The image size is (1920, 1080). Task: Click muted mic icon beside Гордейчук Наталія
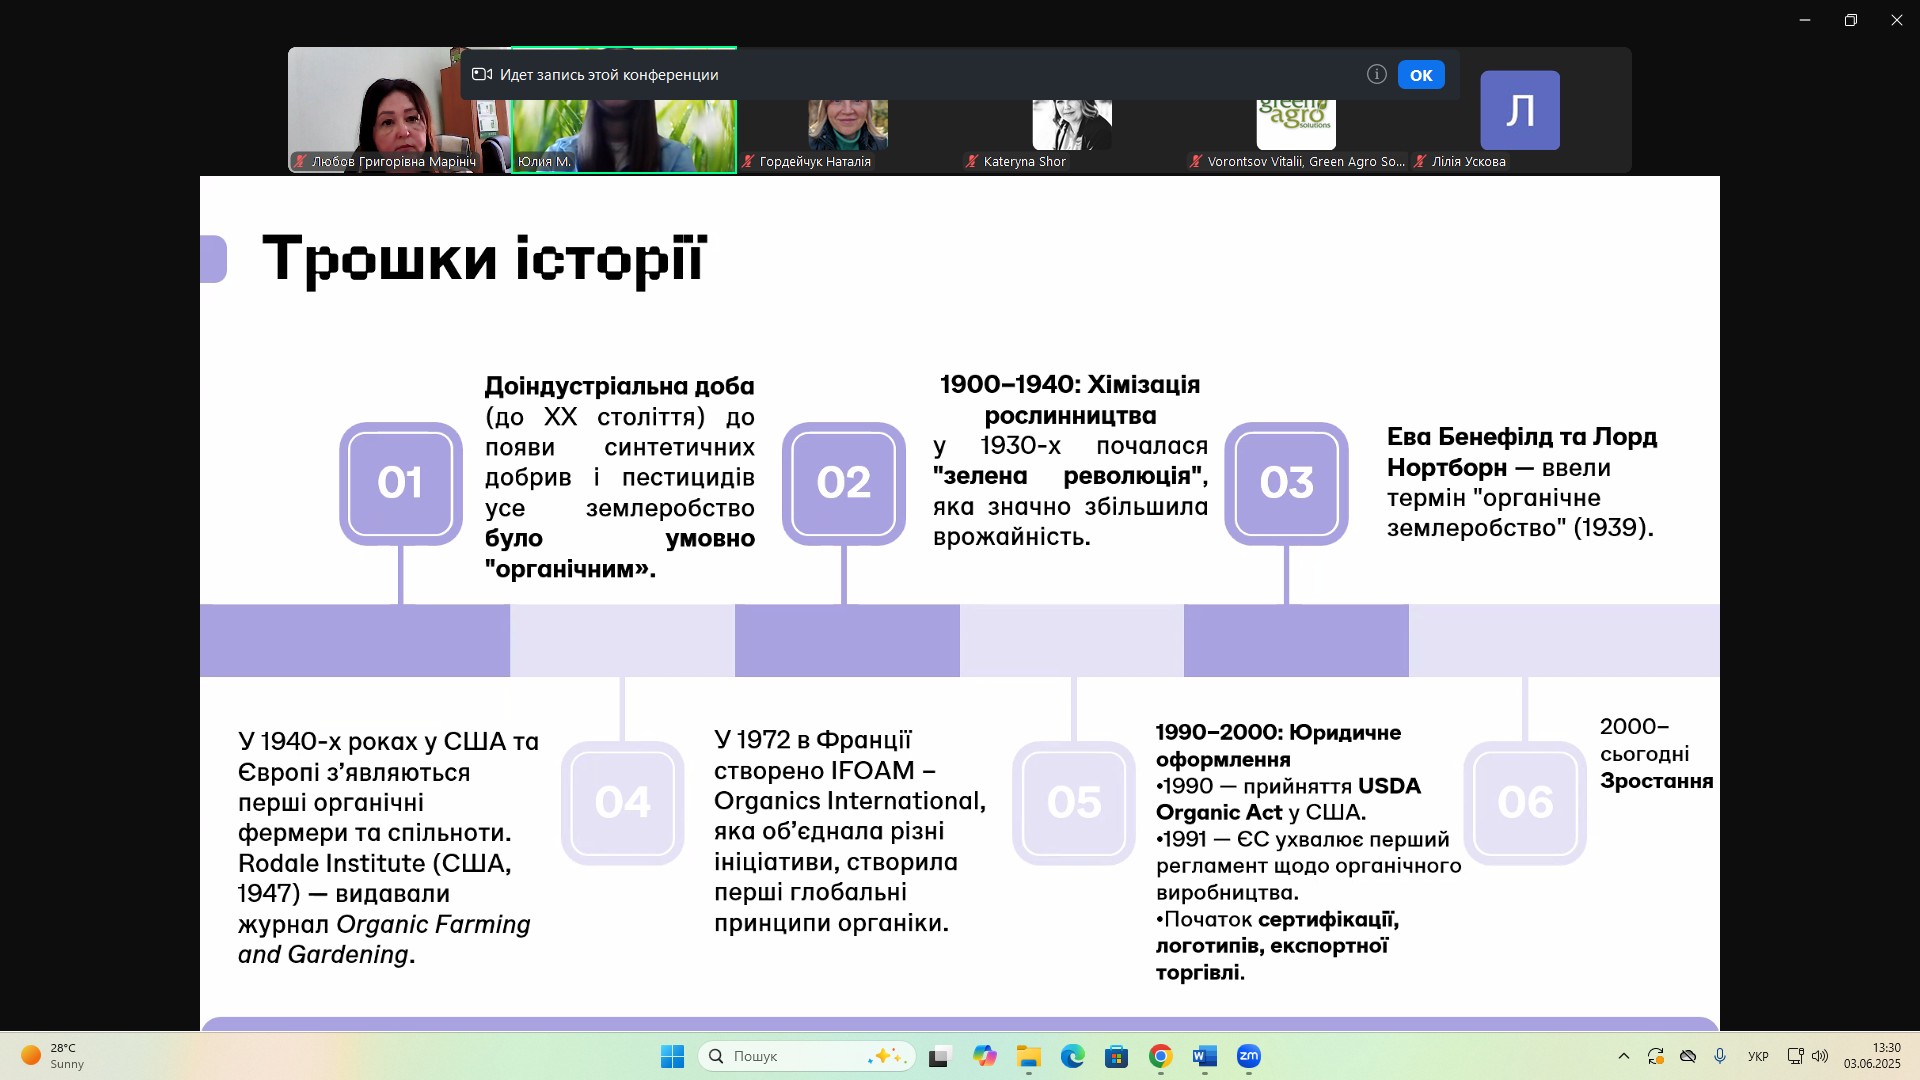pyautogui.click(x=747, y=161)
